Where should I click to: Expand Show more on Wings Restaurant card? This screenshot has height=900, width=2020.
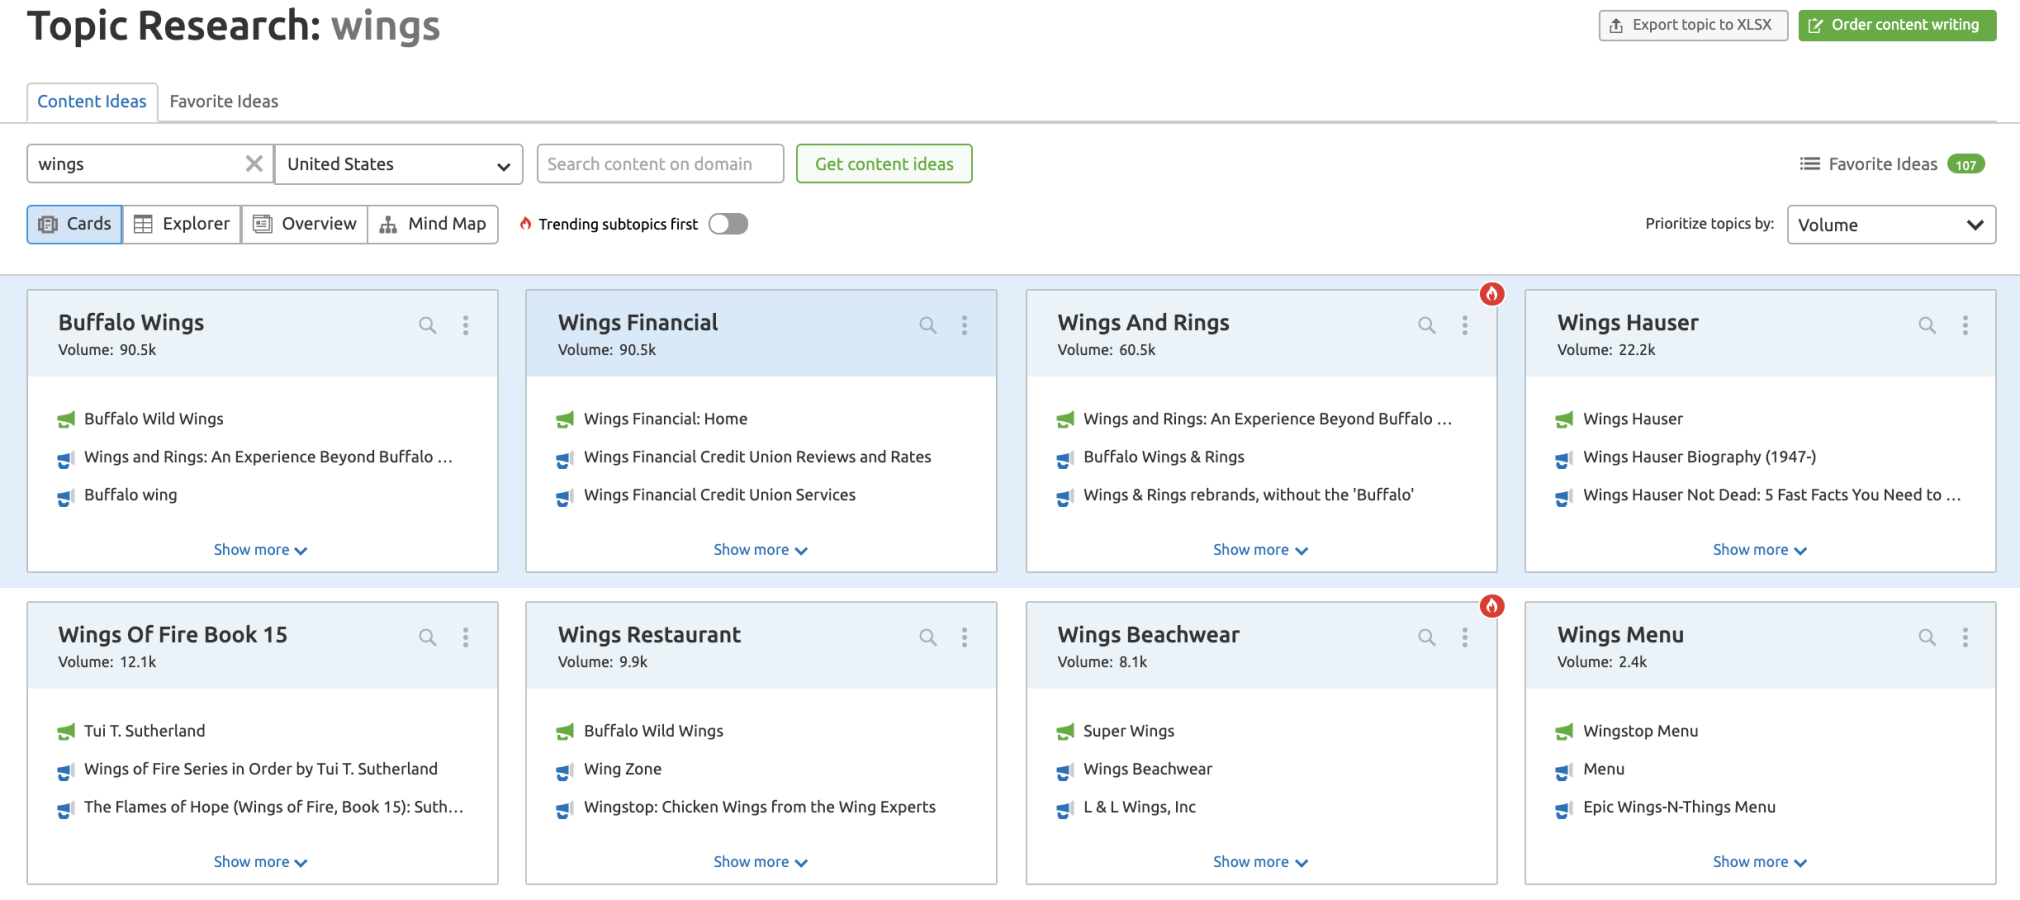760,862
